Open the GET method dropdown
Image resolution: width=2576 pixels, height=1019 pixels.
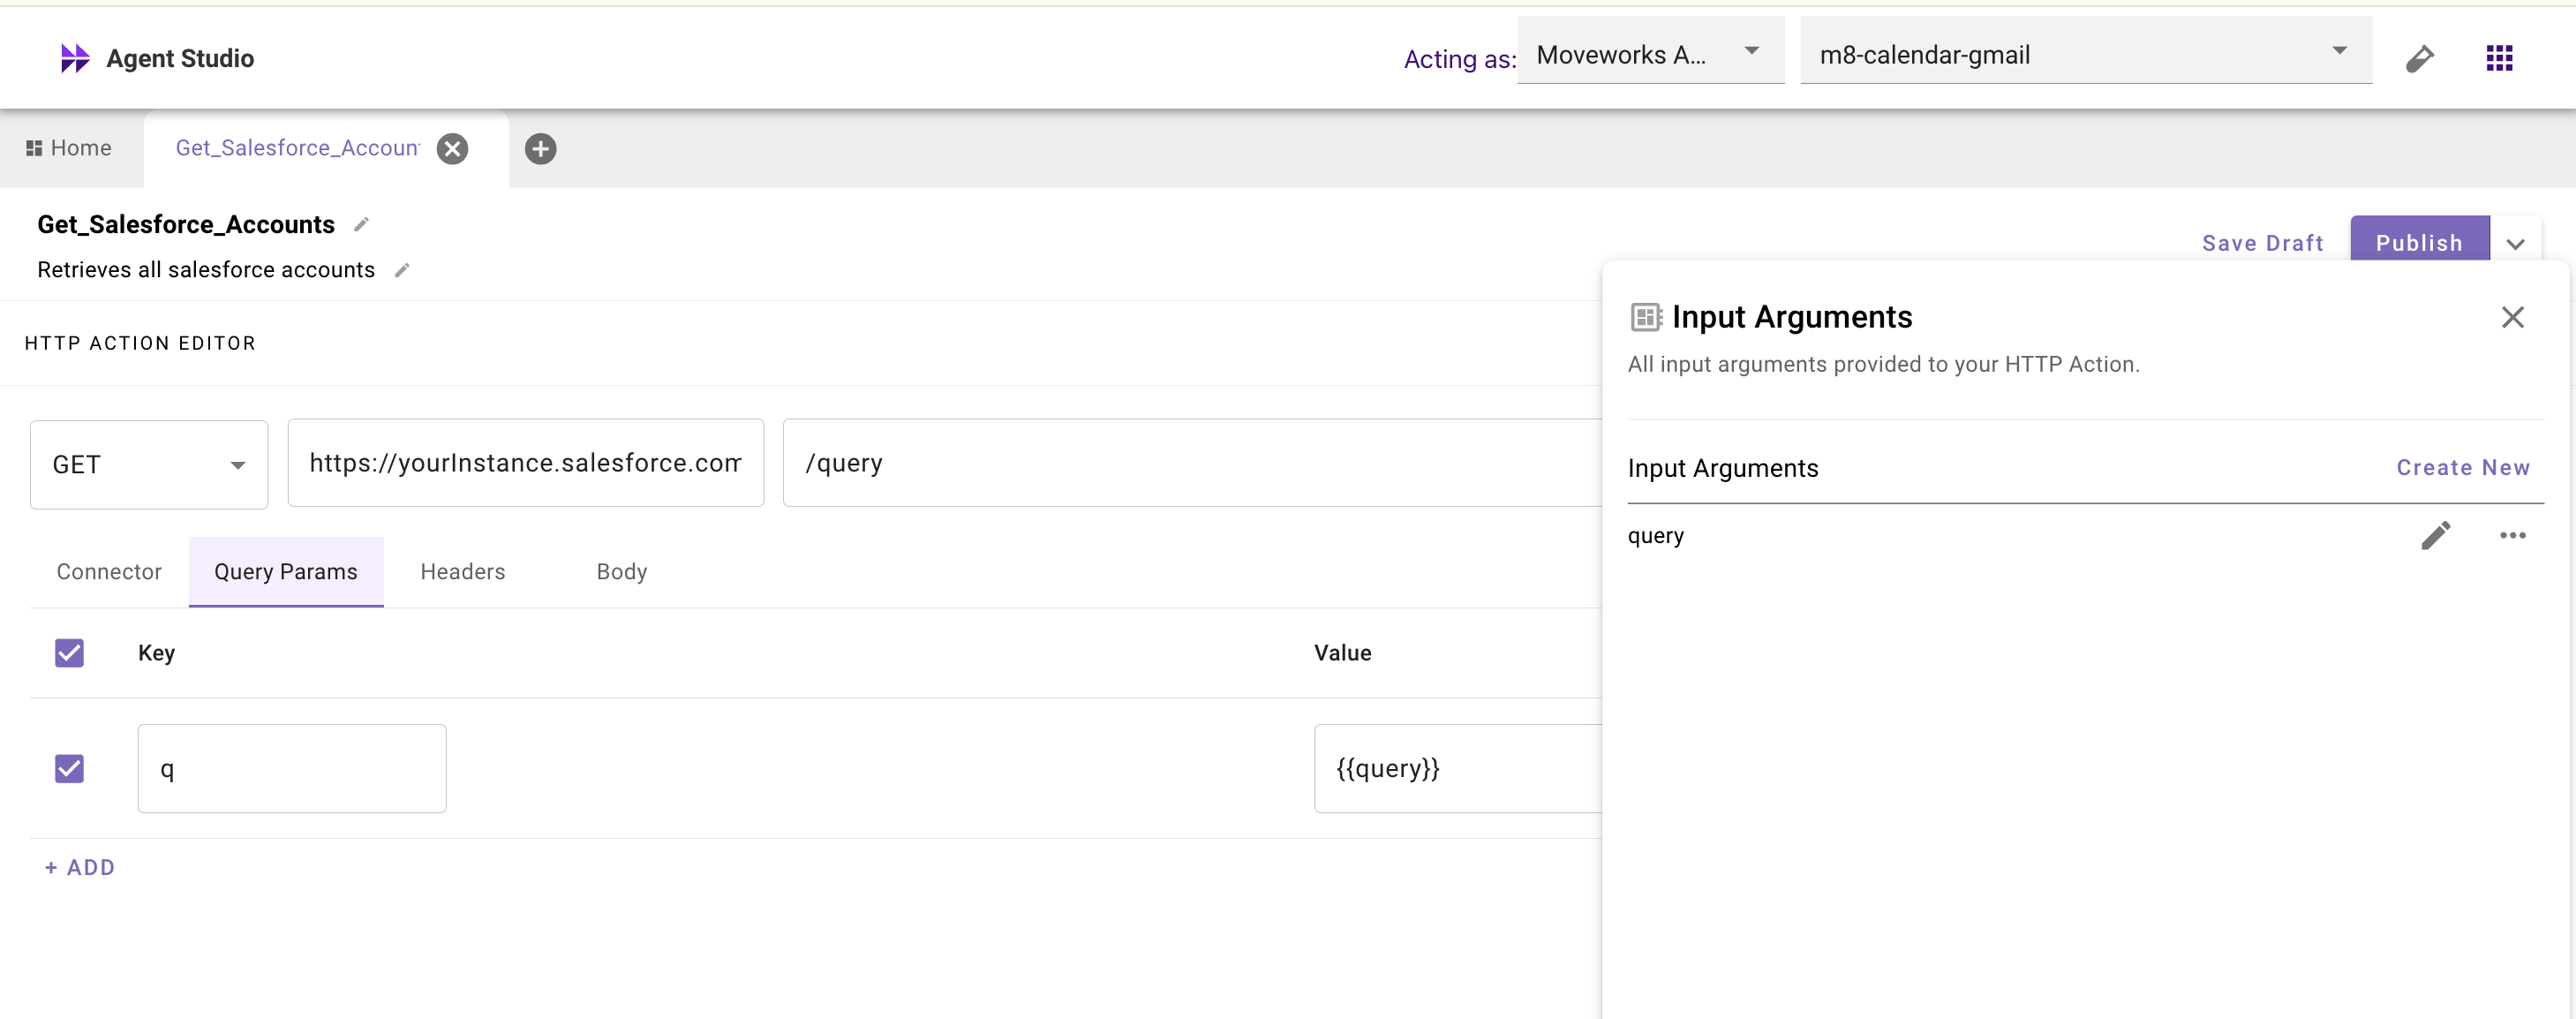pos(149,465)
